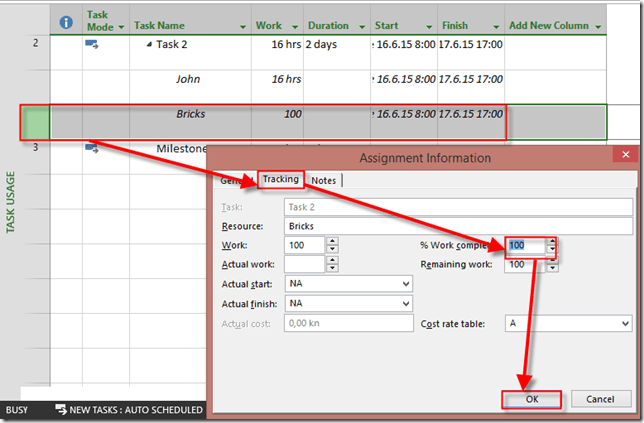Decrease Actual work with down arrow
This screenshot has height=423, width=644.
[x=332, y=269]
